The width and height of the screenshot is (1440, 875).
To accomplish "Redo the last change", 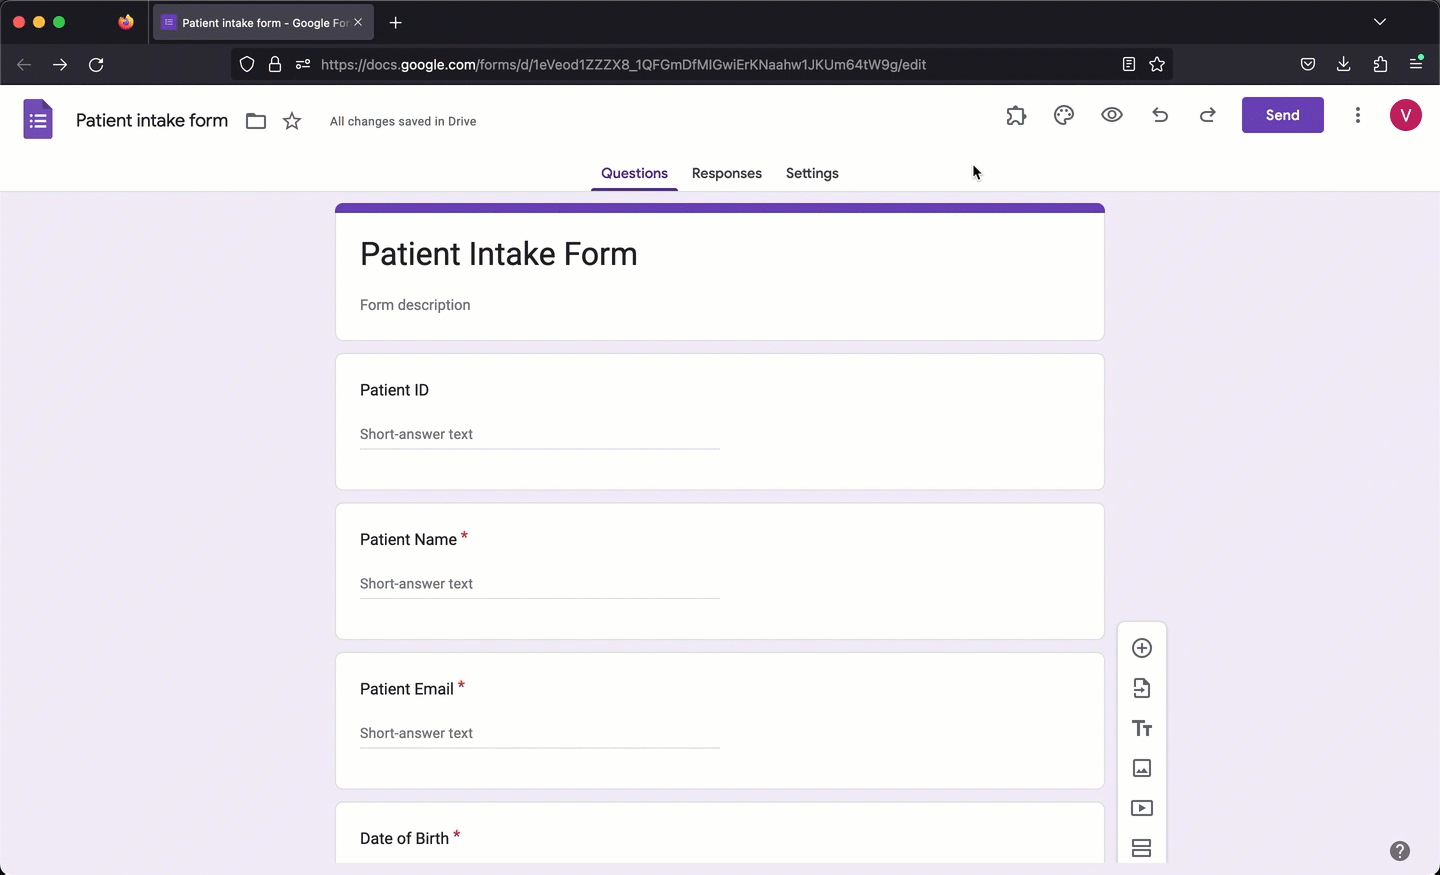I will [1207, 115].
